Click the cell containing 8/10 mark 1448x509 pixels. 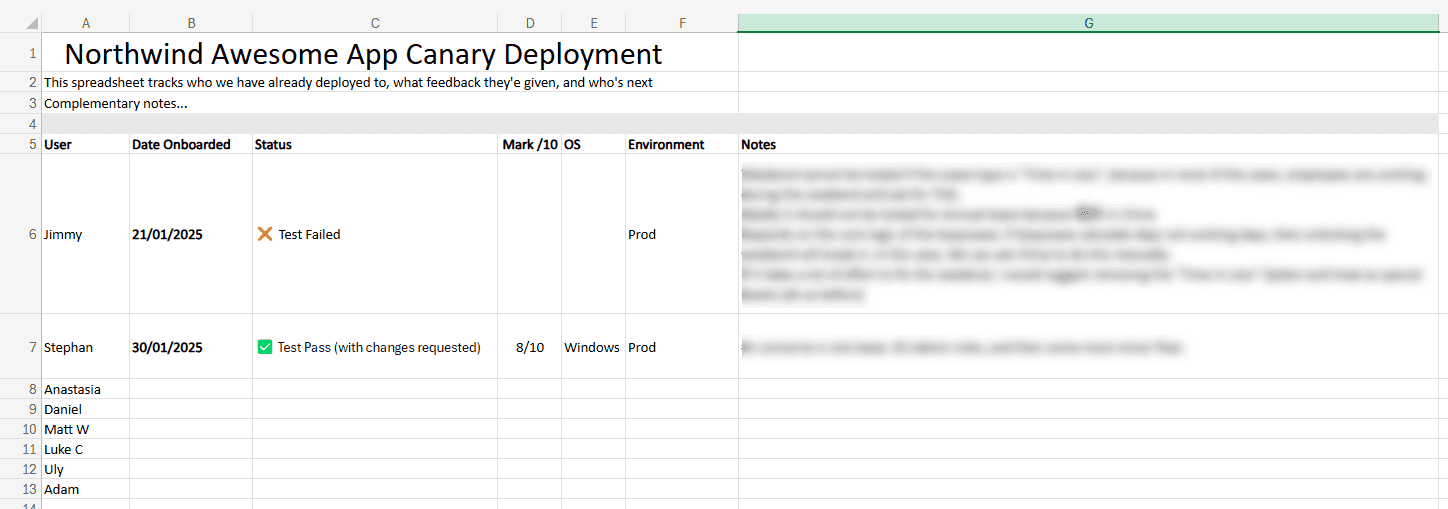529,347
